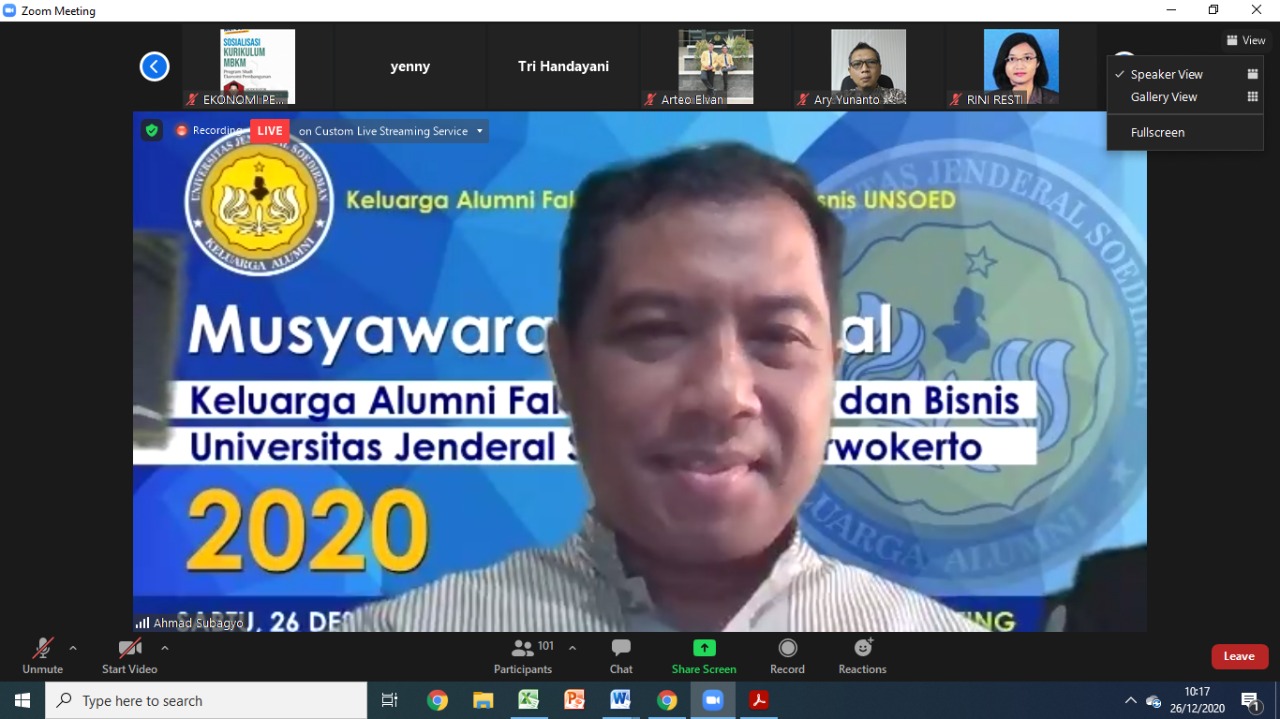Expand audio options arrow beside Unmute
The width and height of the screenshot is (1280, 719).
pos(73,648)
